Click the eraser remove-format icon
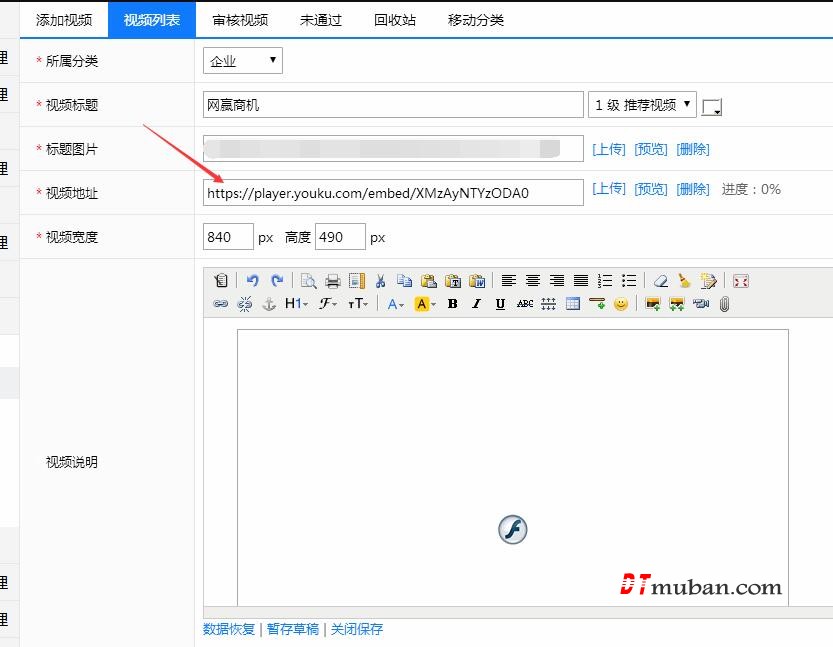This screenshot has height=647, width=833. point(660,281)
